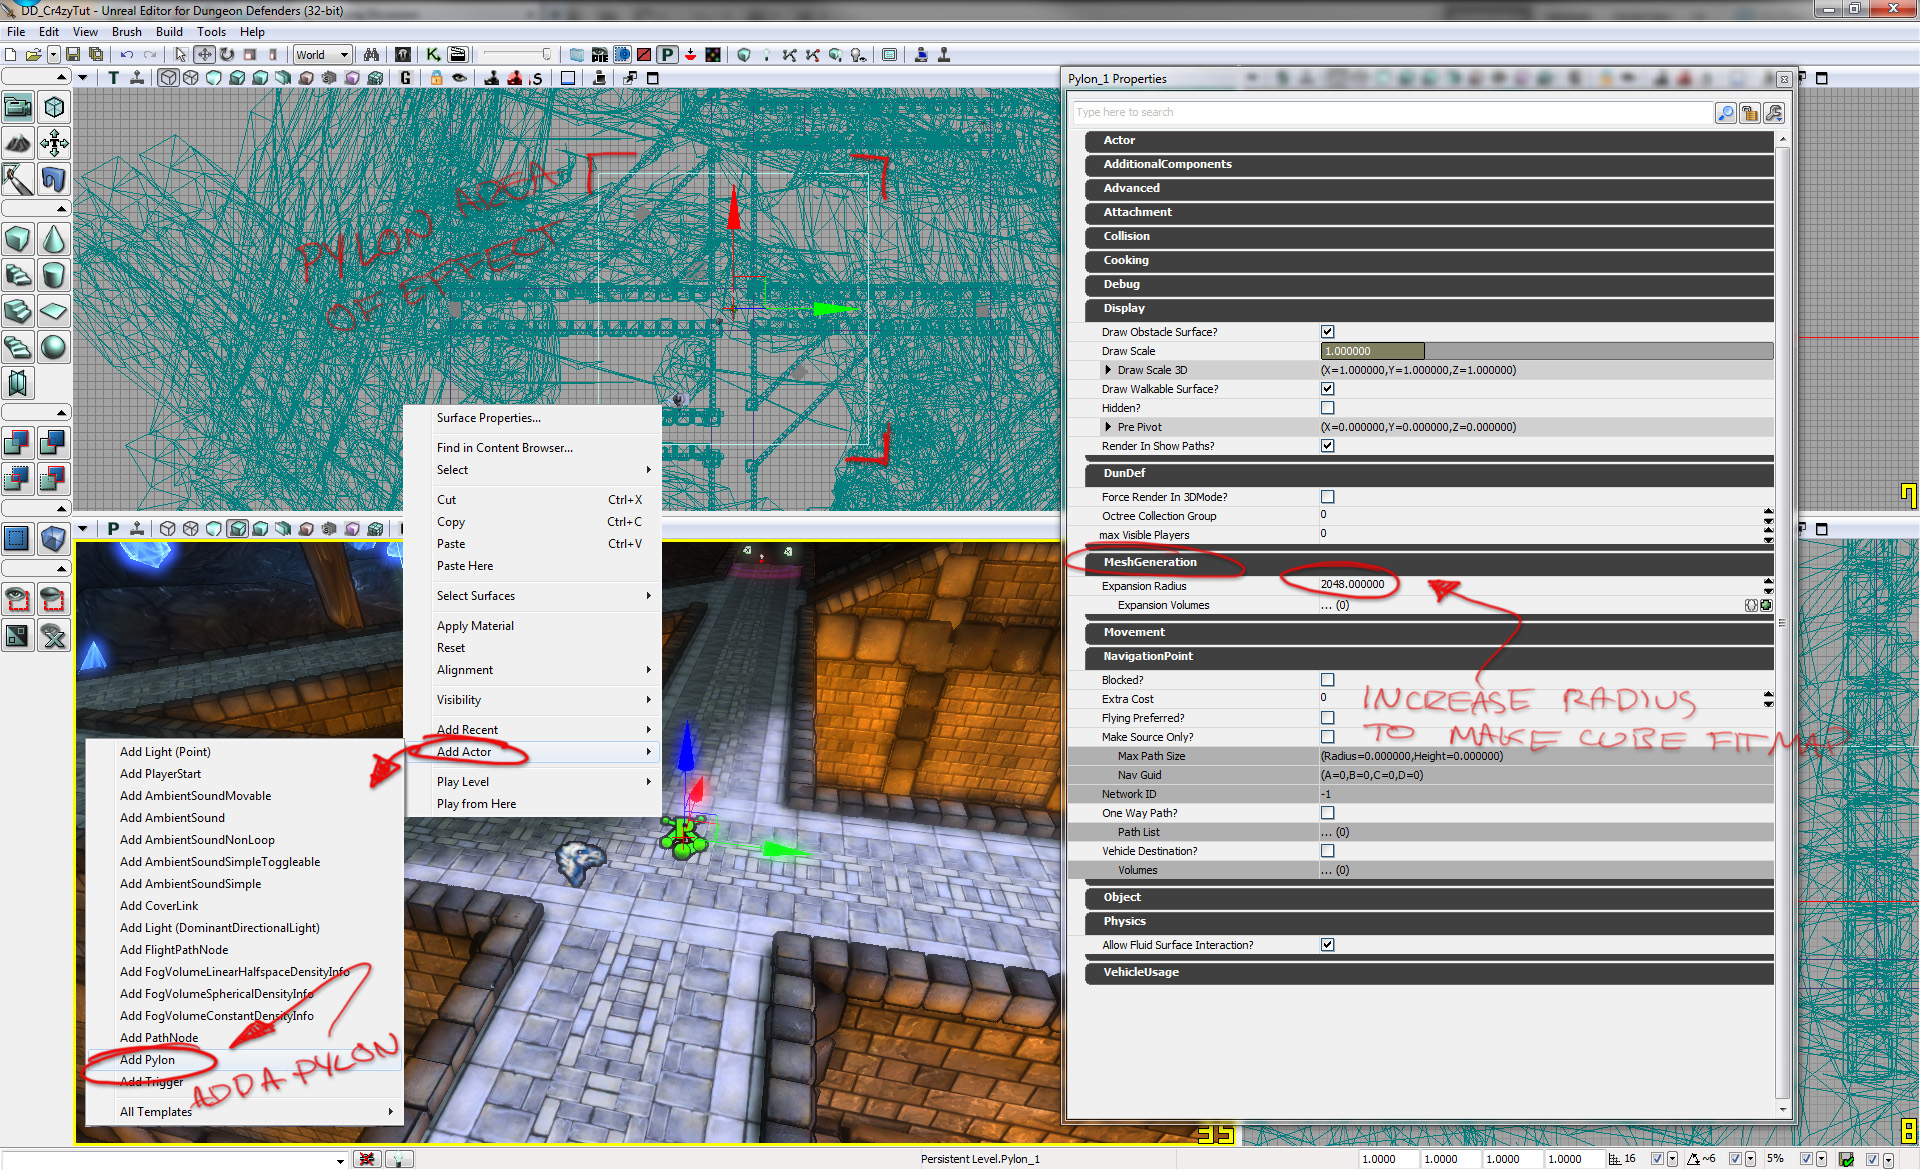Open actor search with the binoculars icon

(x=371, y=55)
